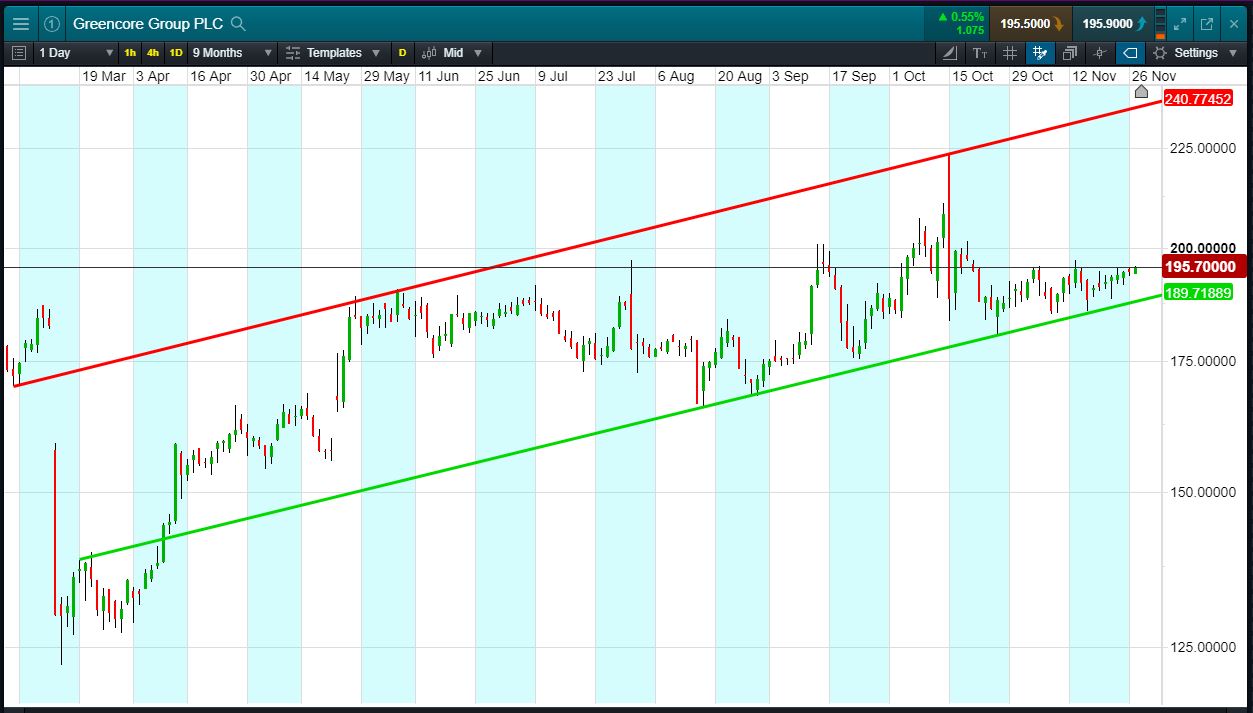The image size is (1253, 713).
Task: Pop out the chart into new window
Action: pyautogui.click(x=1207, y=23)
